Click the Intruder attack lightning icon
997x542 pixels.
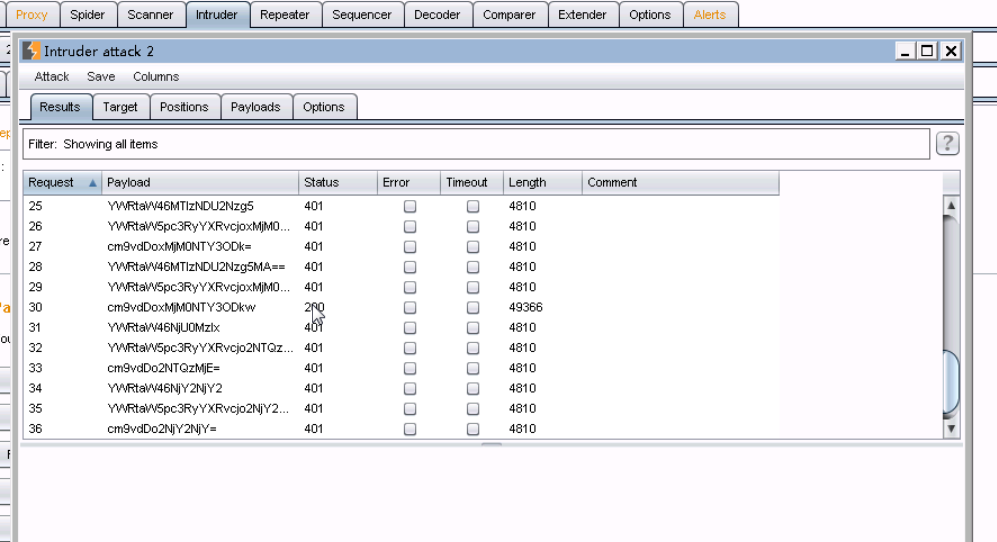point(31,51)
